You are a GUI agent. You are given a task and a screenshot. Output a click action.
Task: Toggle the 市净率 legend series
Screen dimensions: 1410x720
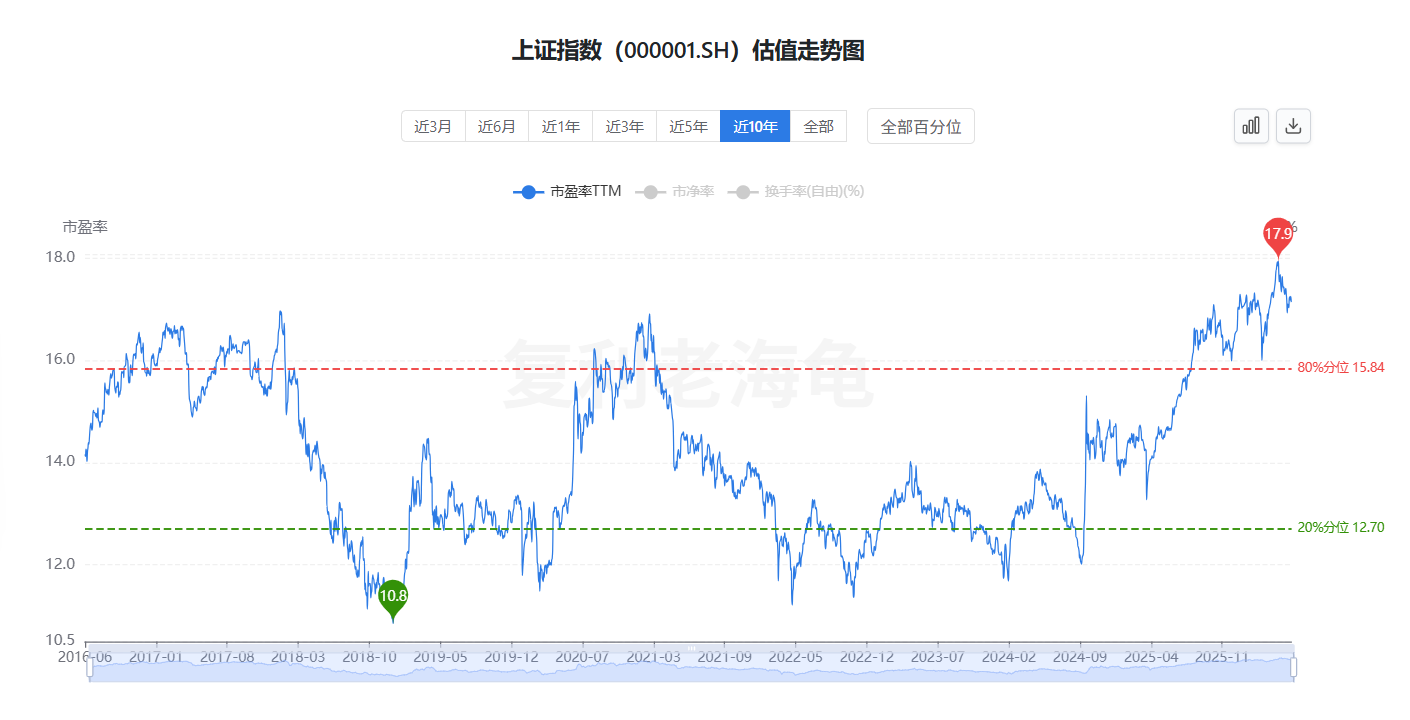[676, 191]
